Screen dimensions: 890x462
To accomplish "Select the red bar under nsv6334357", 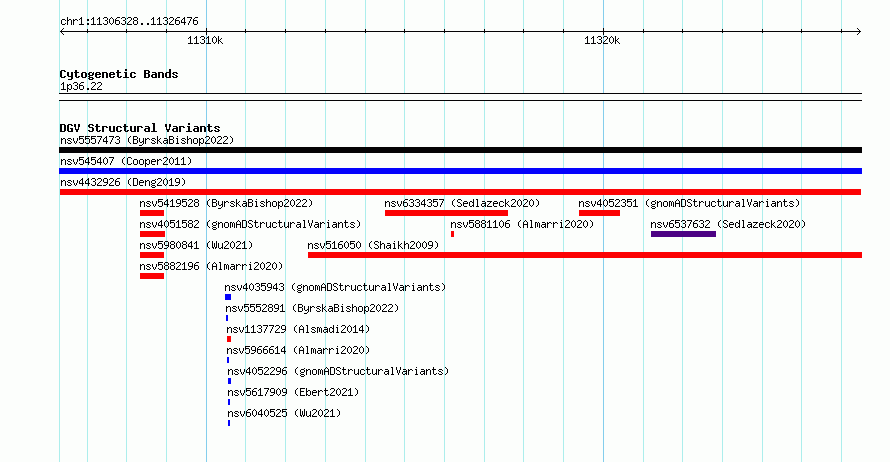I will coord(446,213).
